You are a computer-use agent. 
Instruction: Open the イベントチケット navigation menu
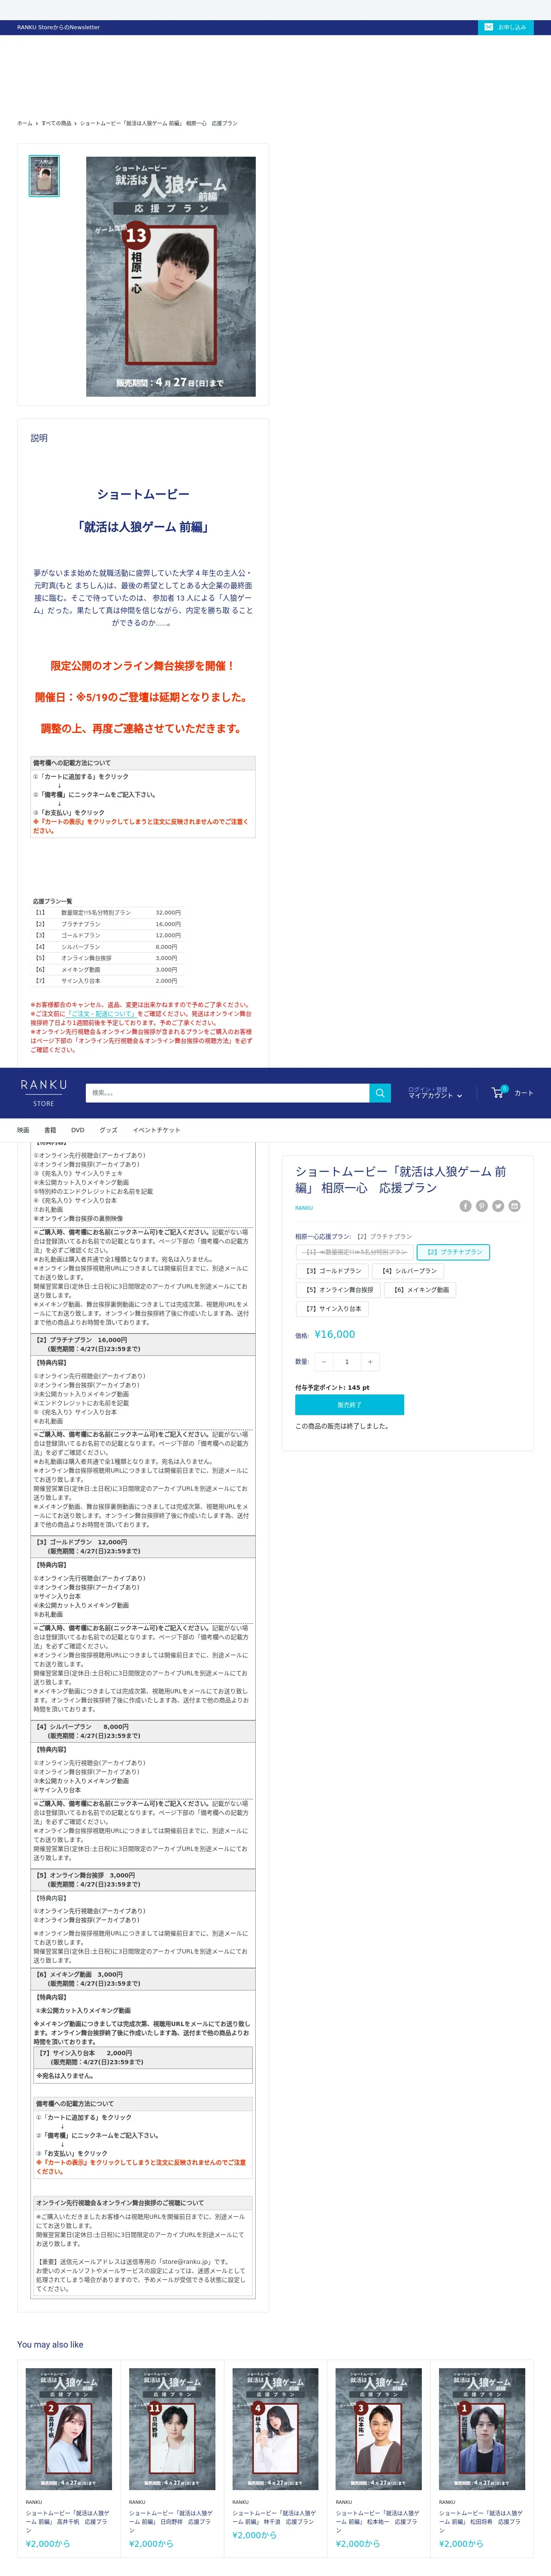coord(156,1130)
